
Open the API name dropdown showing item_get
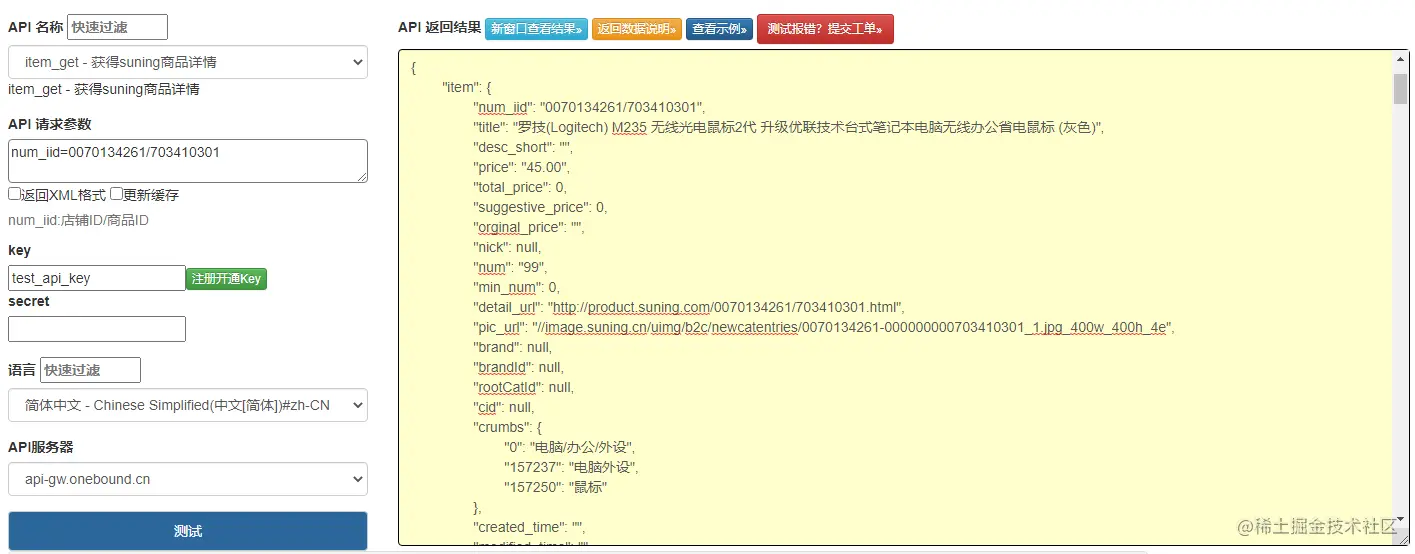pyautogui.click(x=188, y=62)
